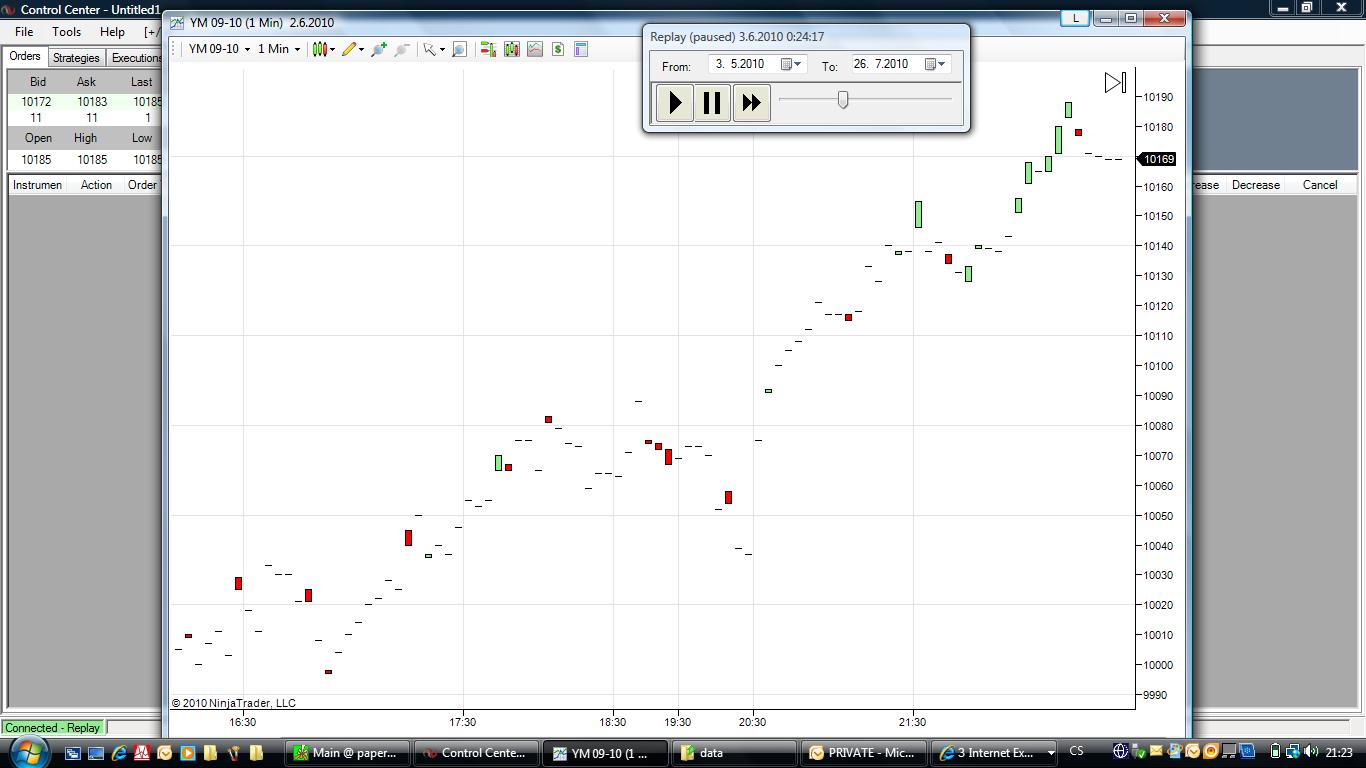
Task: Switch to the Strategies tab
Action: [x=76, y=58]
